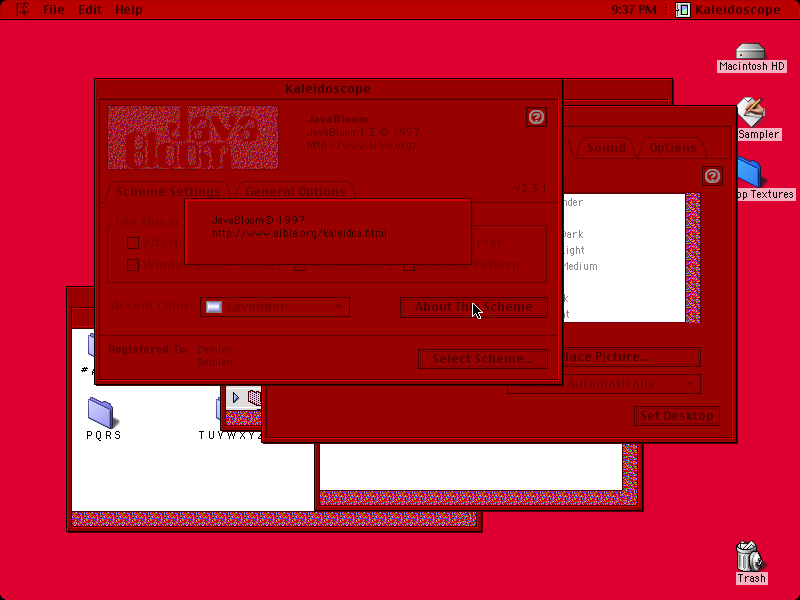The height and width of the screenshot is (600, 800).
Task: Click the vertical scrollbar of the middle window
Action: (x=631, y=467)
